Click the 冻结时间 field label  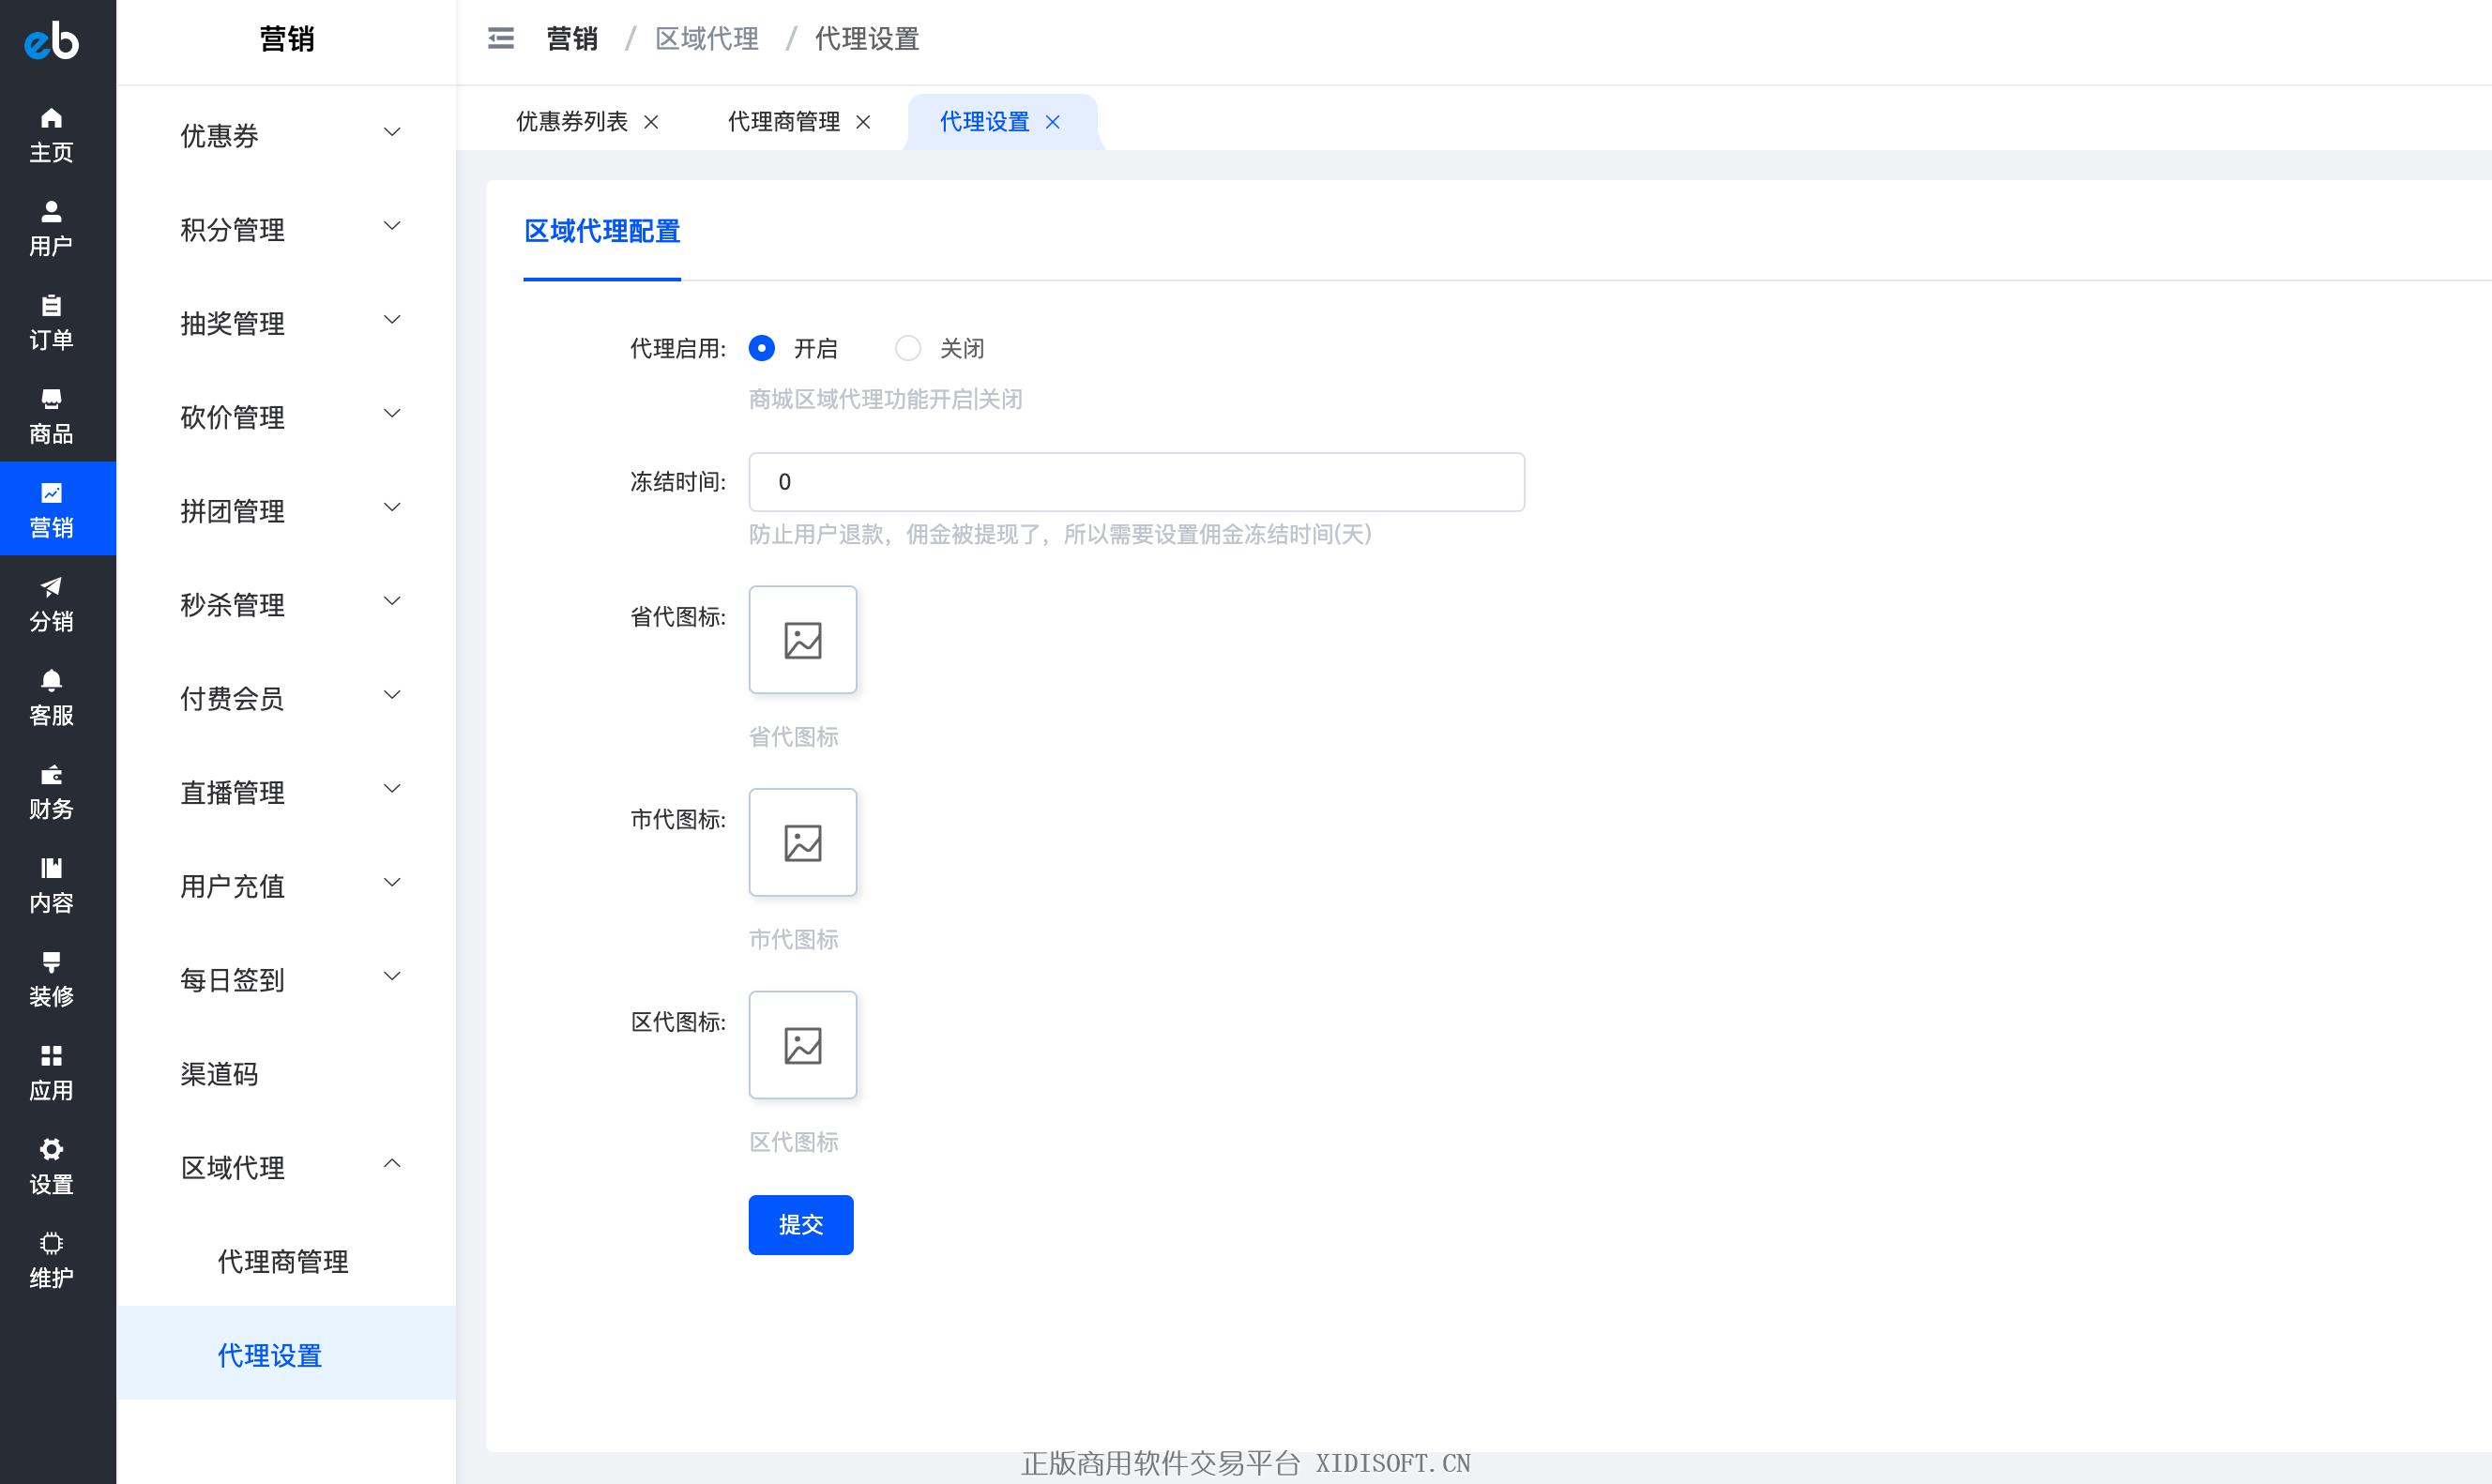[x=678, y=482]
